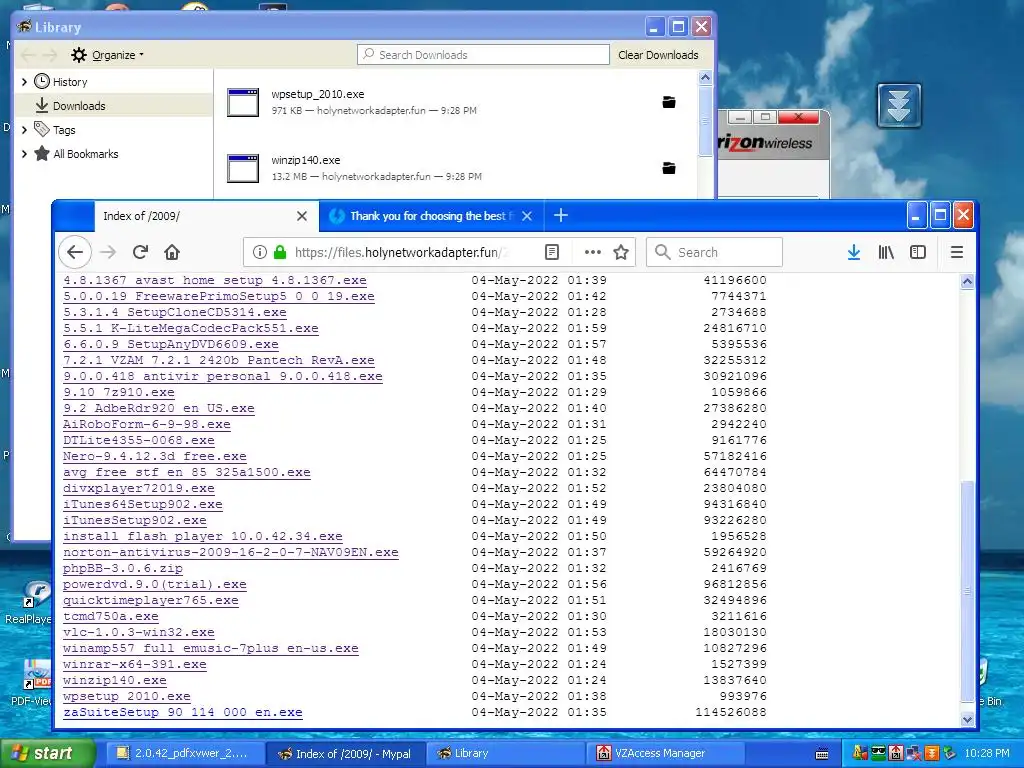
Task: Show downloads progress arrow in toolbar
Action: [x=854, y=252]
